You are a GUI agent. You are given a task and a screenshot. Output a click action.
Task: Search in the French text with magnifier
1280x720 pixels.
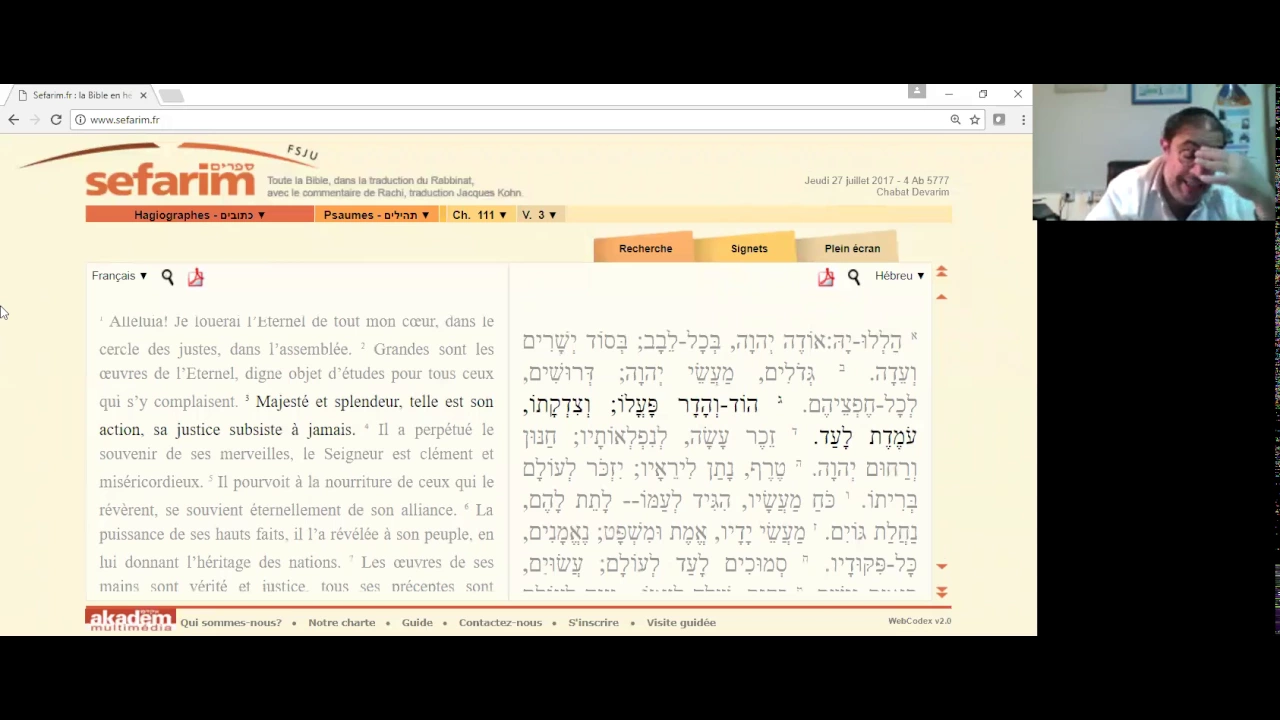[x=168, y=277]
